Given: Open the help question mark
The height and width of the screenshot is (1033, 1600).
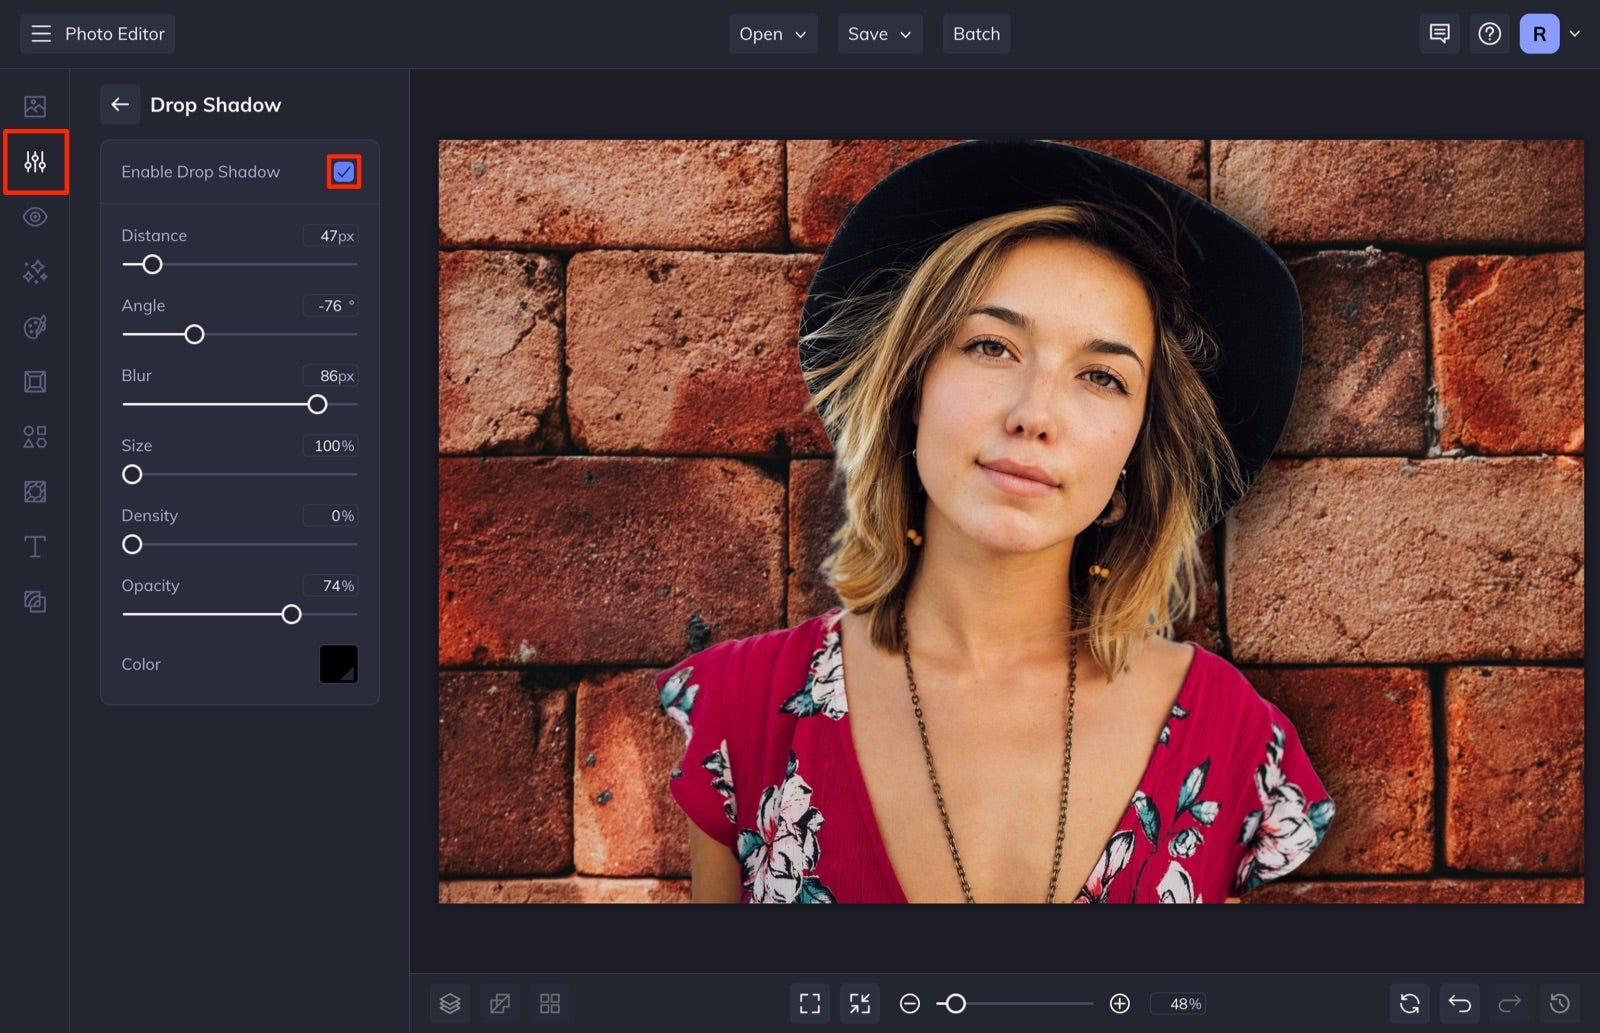Looking at the screenshot, I should (1489, 33).
